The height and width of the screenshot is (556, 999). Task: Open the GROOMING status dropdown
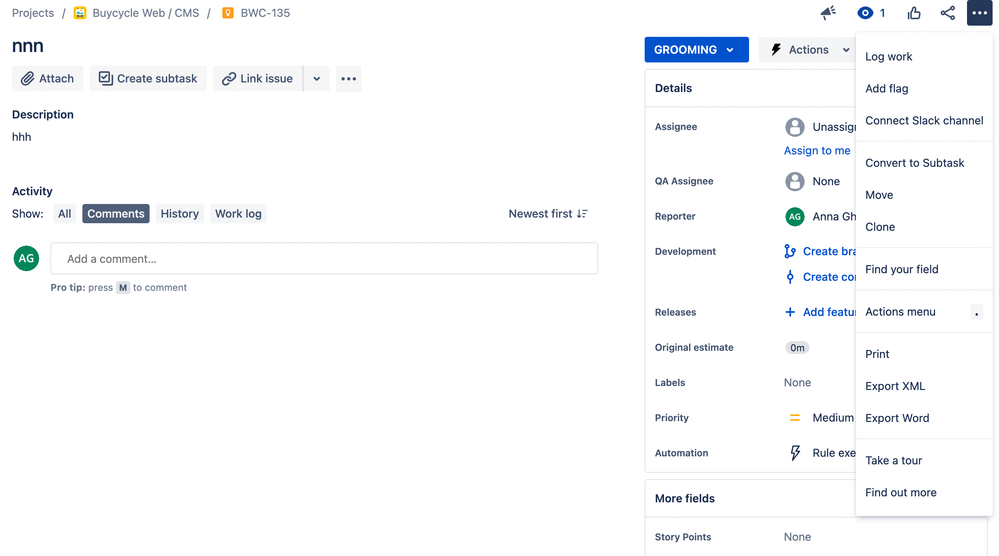(x=696, y=50)
